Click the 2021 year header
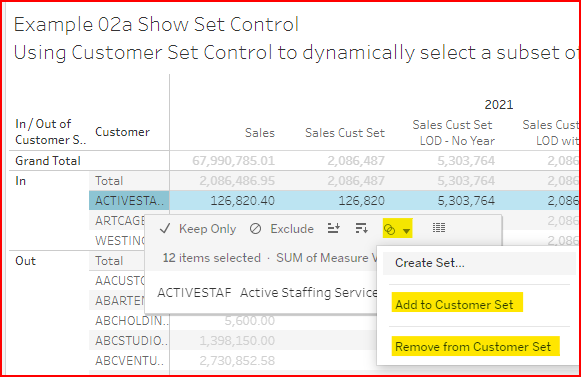The height and width of the screenshot is (377, 581). coord(499,105)
